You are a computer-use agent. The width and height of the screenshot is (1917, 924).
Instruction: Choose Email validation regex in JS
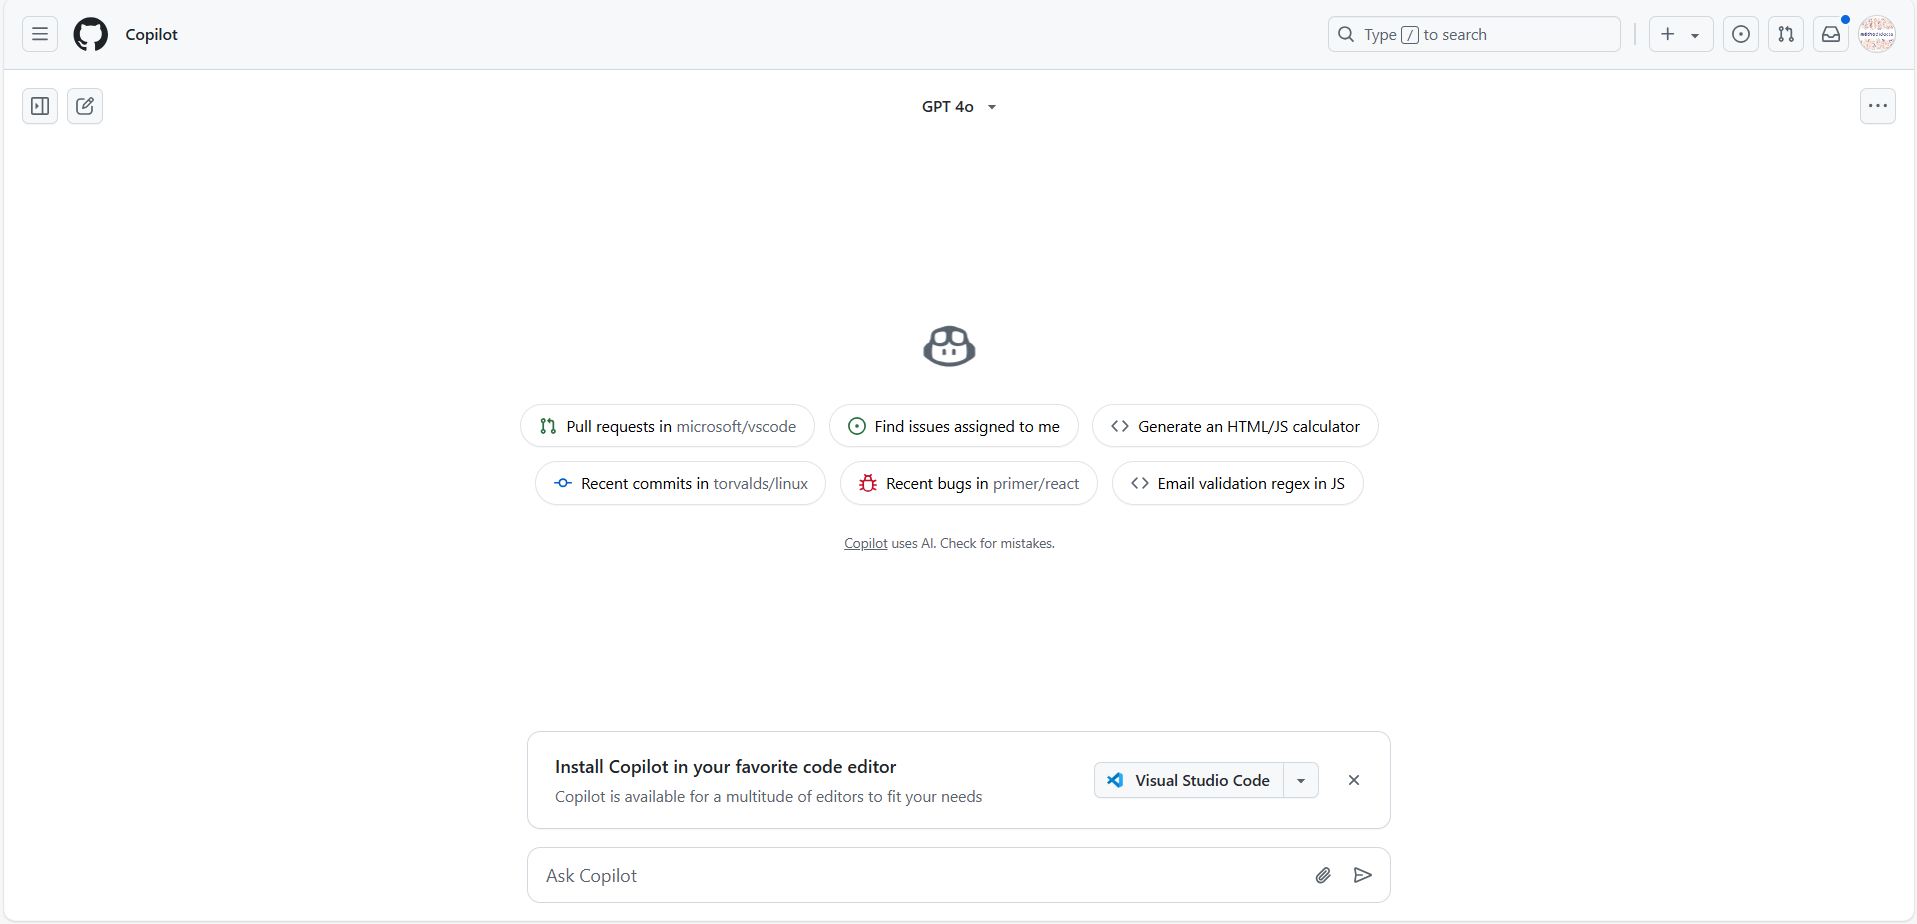tap(1237, 483)
